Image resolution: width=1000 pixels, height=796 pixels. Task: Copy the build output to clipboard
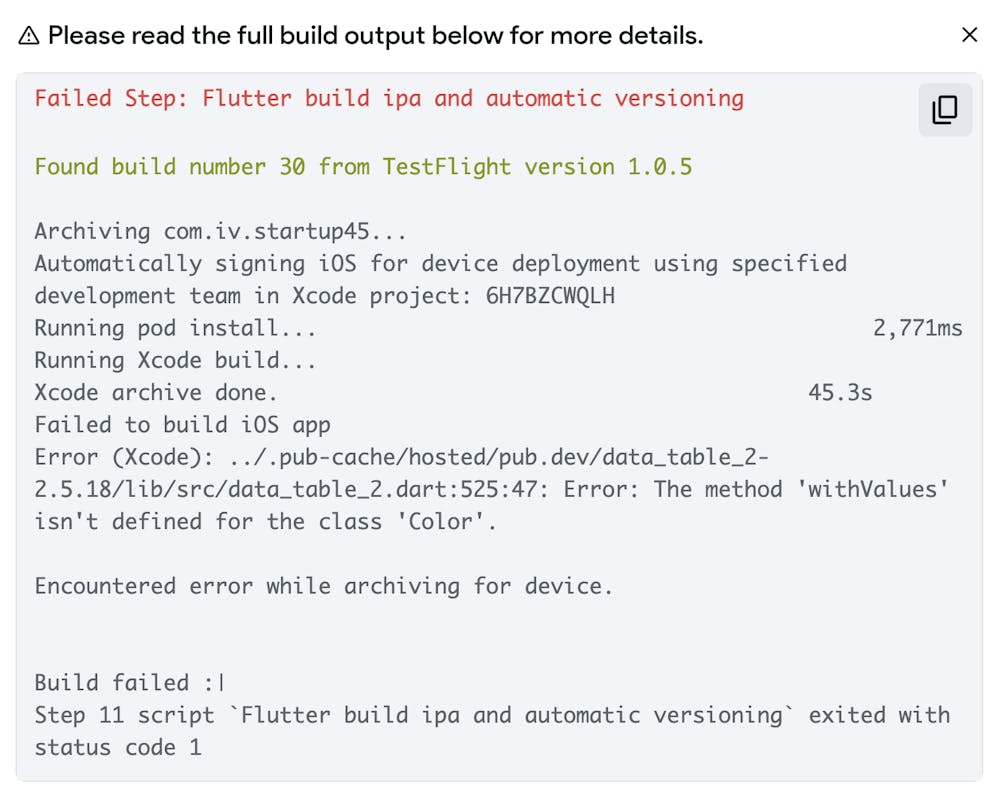(x=944, y=110)
